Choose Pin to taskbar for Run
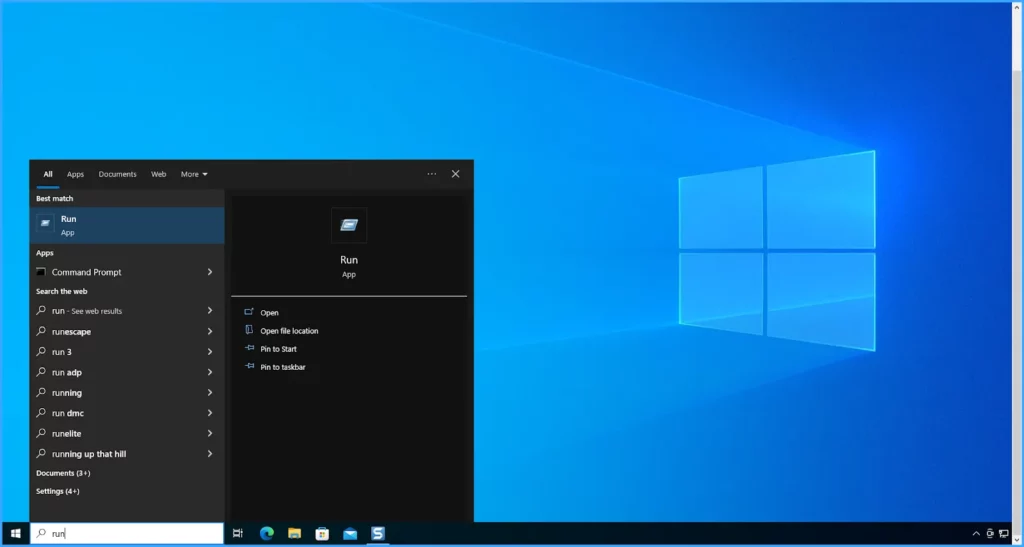 click(282, 367)
